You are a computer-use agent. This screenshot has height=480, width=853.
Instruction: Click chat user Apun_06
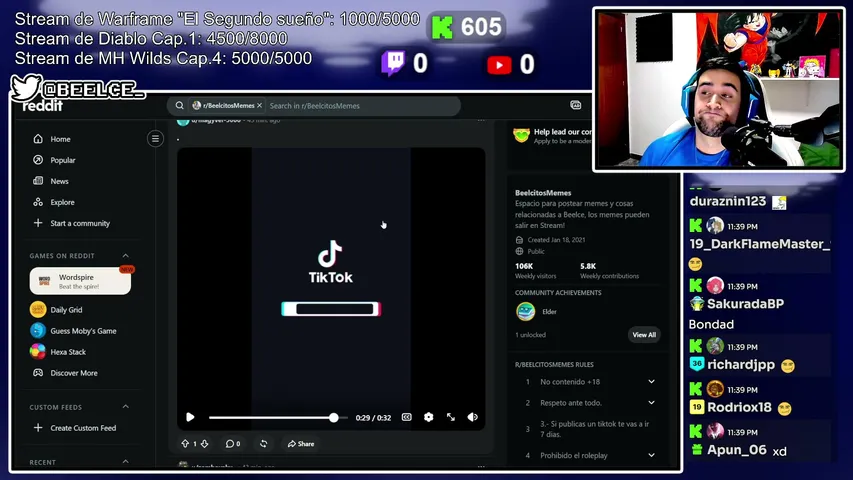737,450
